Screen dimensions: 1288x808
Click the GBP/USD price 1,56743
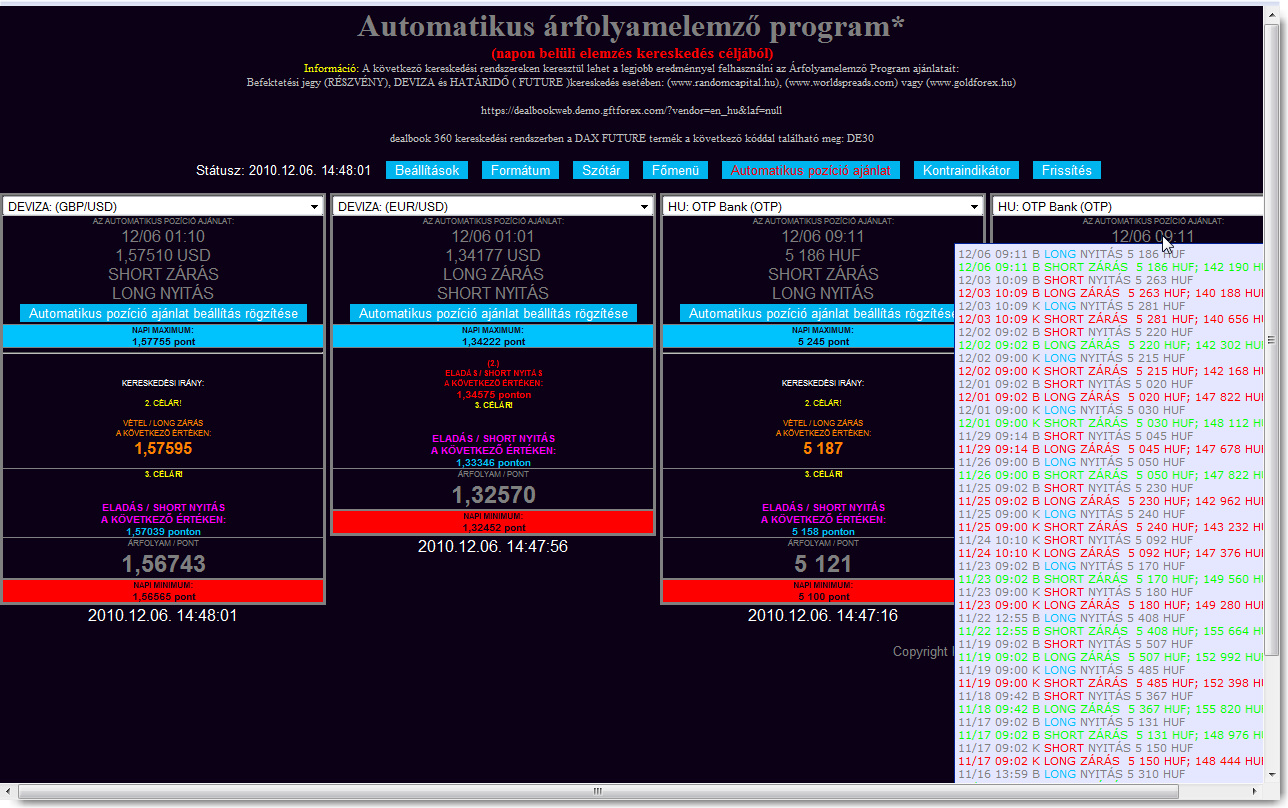(163, 564)
